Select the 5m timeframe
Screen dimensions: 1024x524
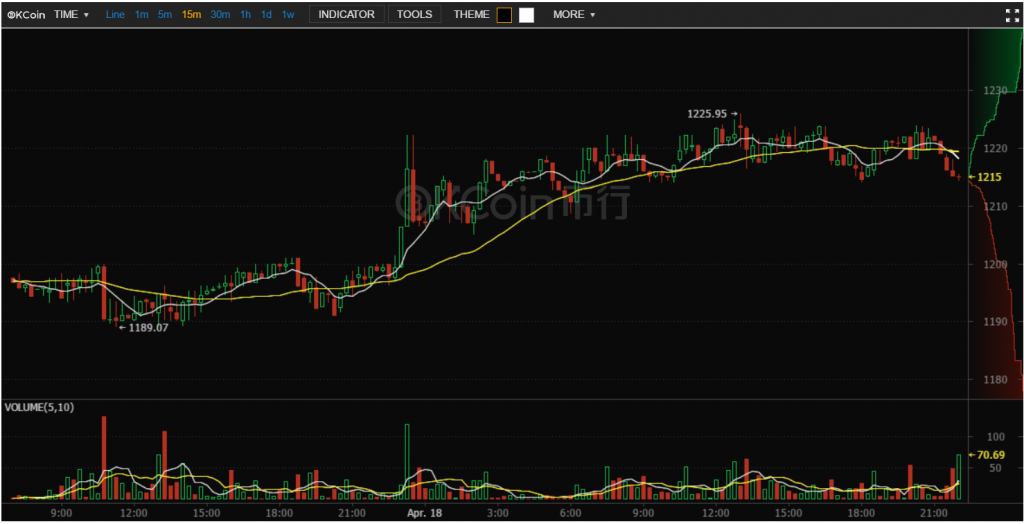(x=165, y=15)
